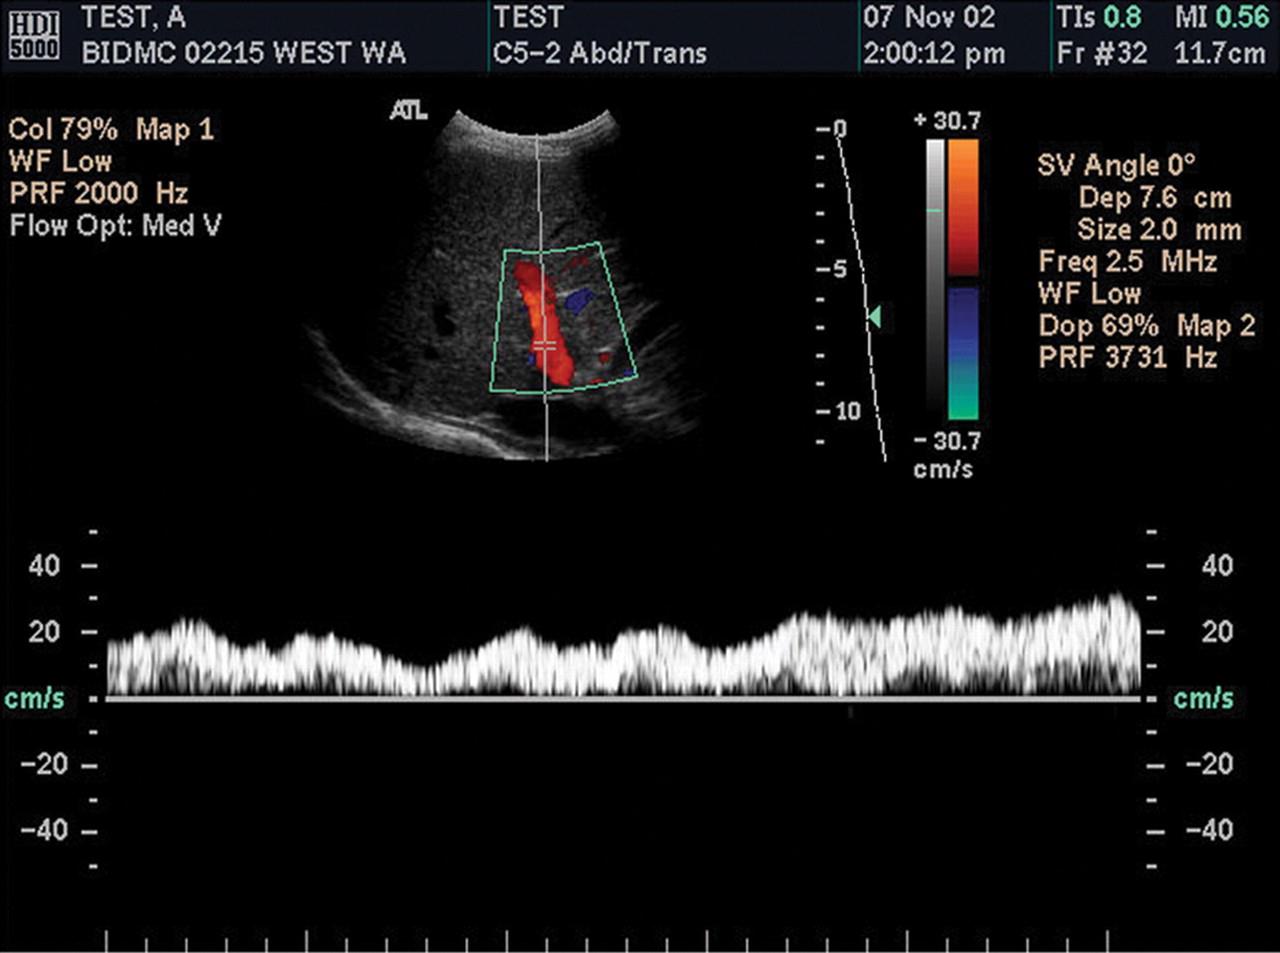Click Dop 69% Map 2 setting

[x=1146, y=326]
